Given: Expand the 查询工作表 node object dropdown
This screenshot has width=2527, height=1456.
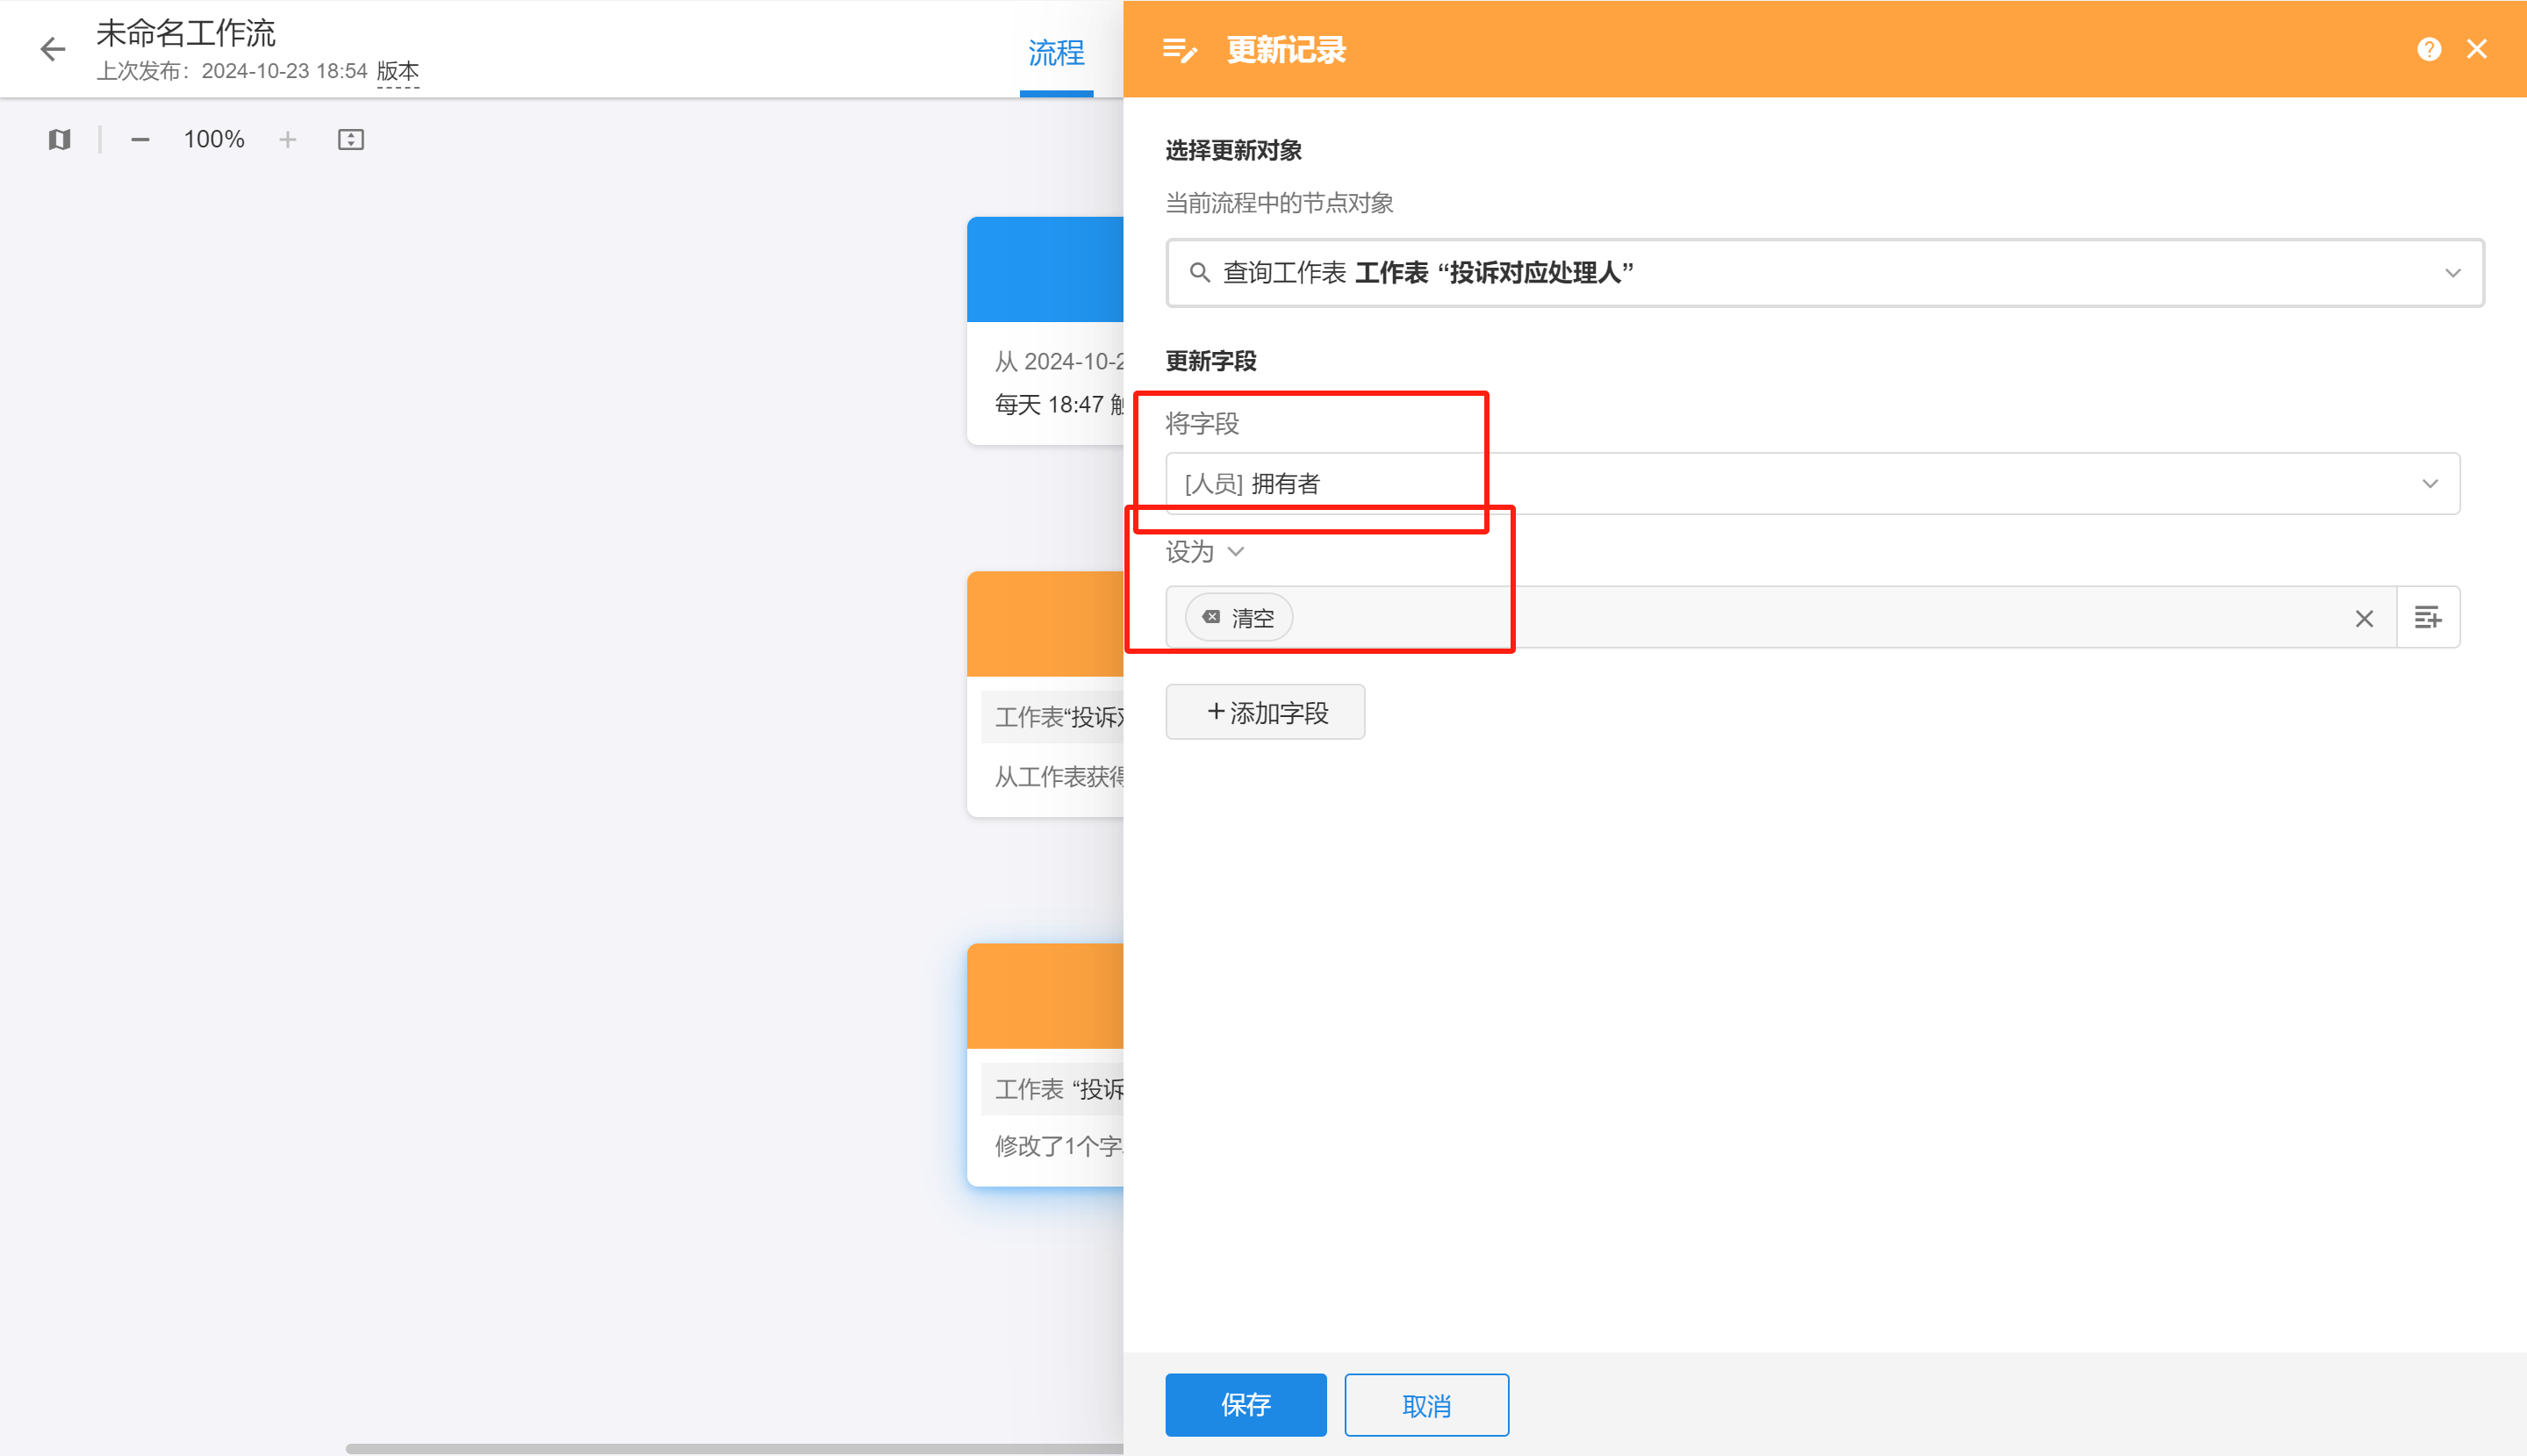Looking at the screenshot, I should [x=2453, y=273].
